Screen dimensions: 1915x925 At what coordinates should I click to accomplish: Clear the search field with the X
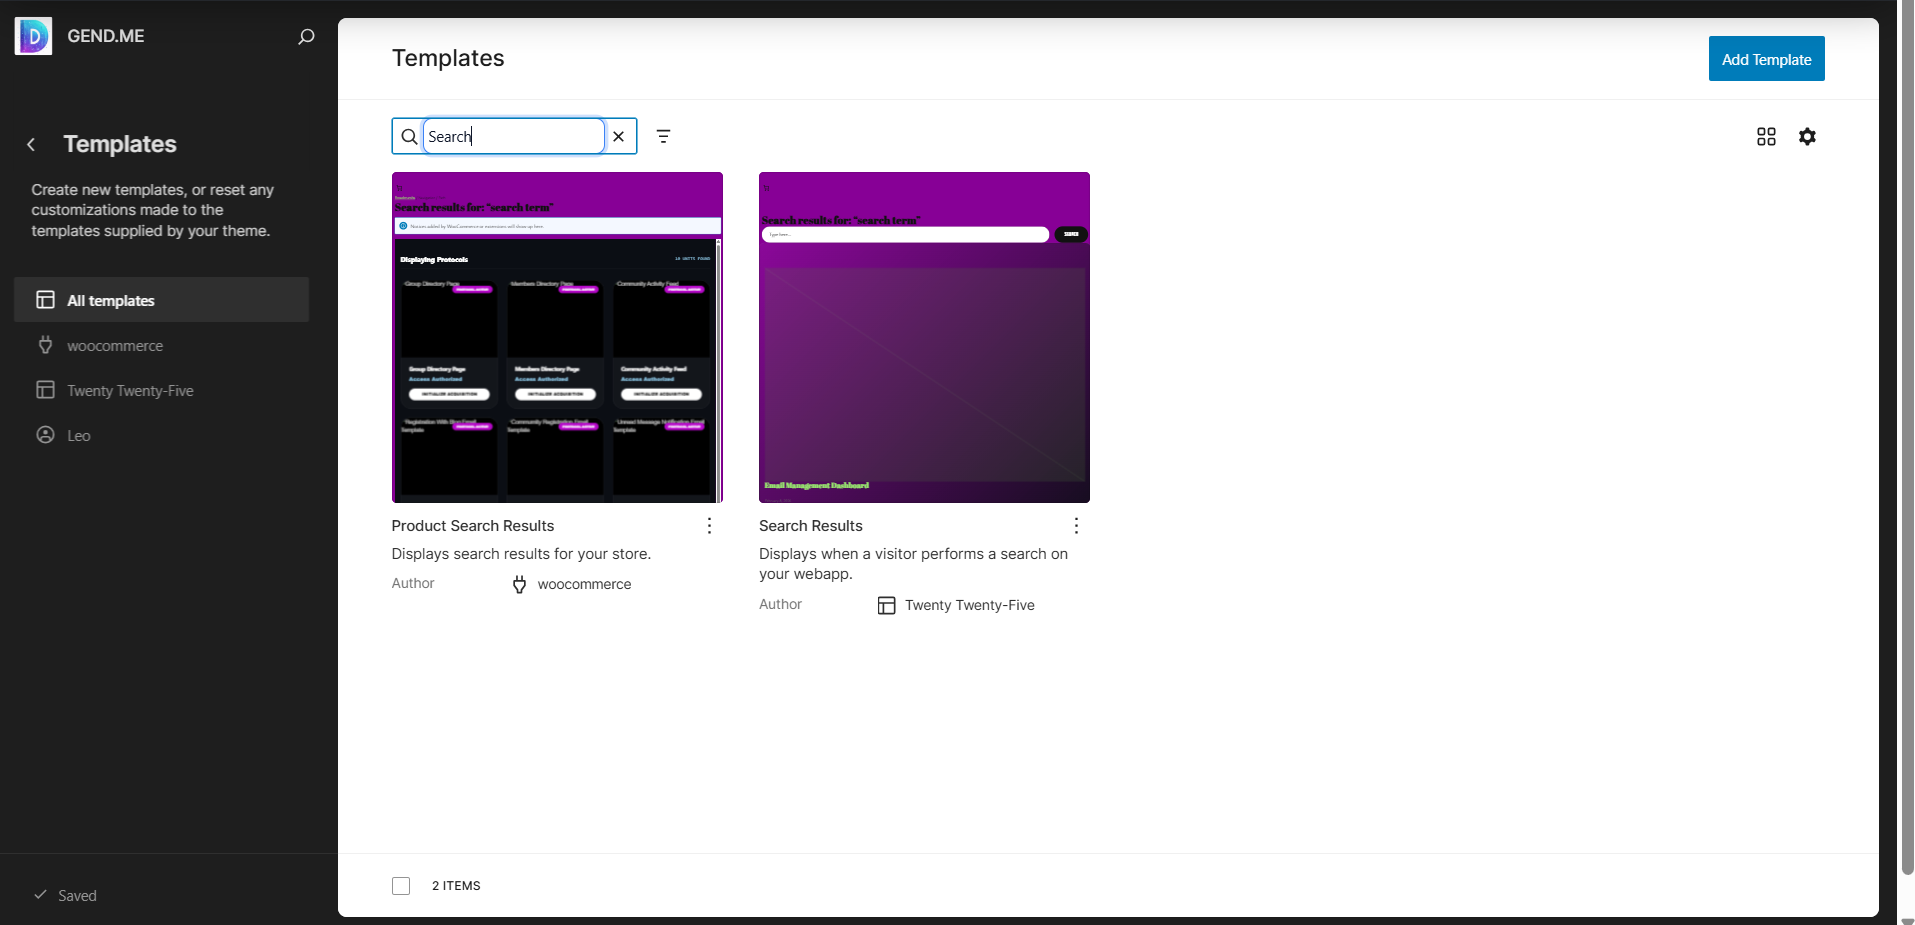click(x=619, y=136)
